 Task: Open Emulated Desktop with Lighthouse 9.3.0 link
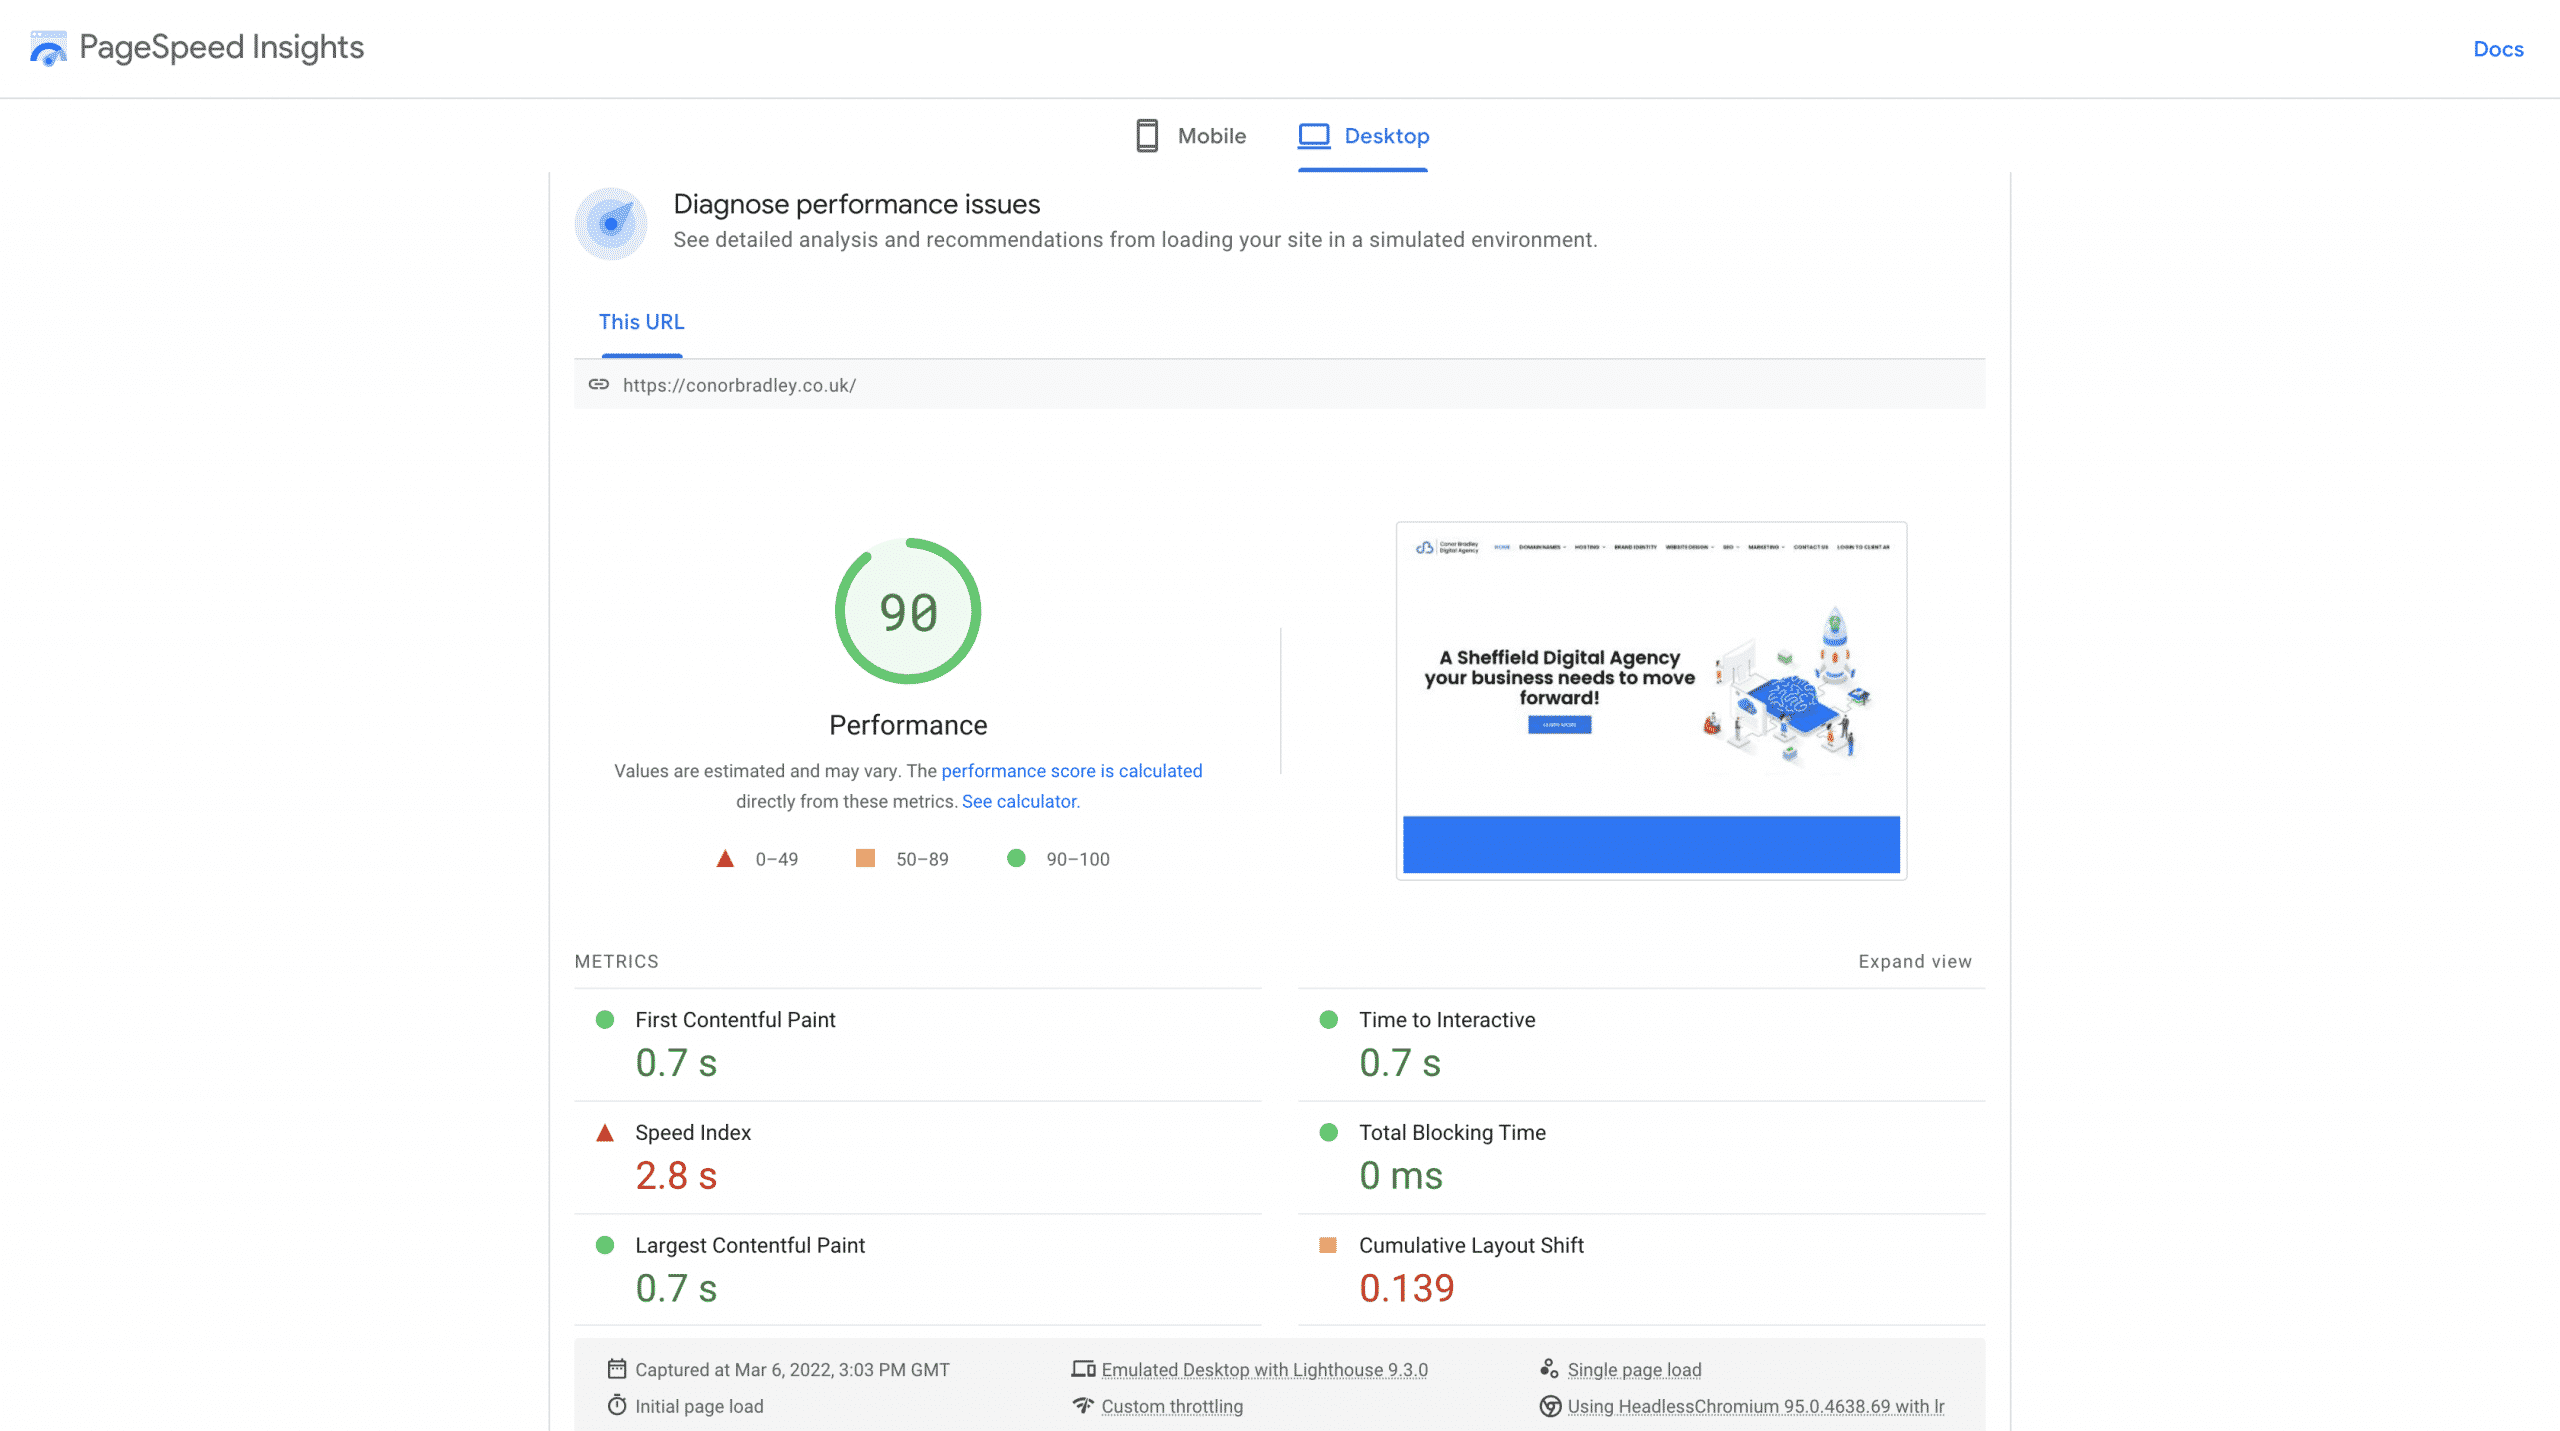[1264, 1370]
